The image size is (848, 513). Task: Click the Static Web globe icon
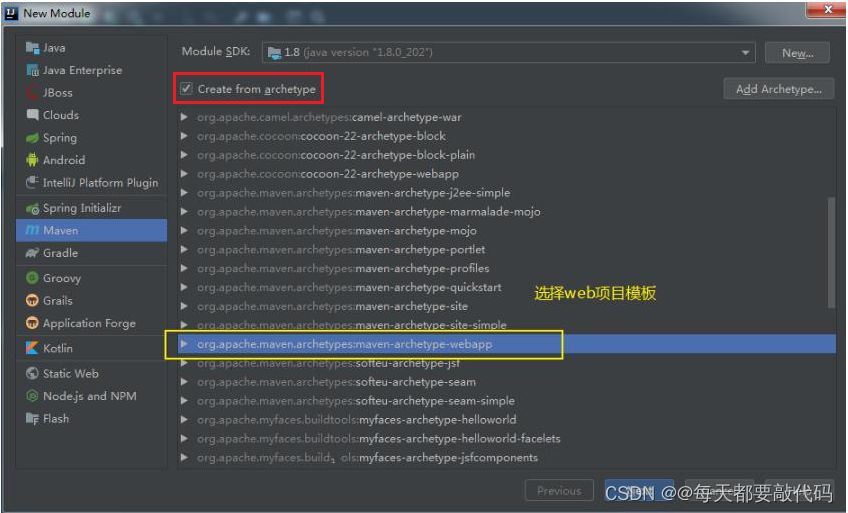(32, 374)
